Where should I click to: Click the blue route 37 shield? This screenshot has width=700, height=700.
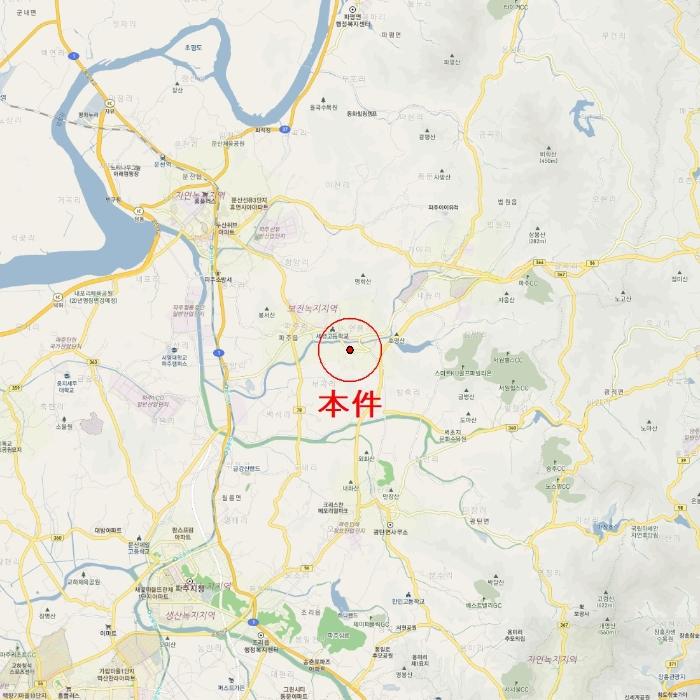pyautogui.click(x=285, y=129)
